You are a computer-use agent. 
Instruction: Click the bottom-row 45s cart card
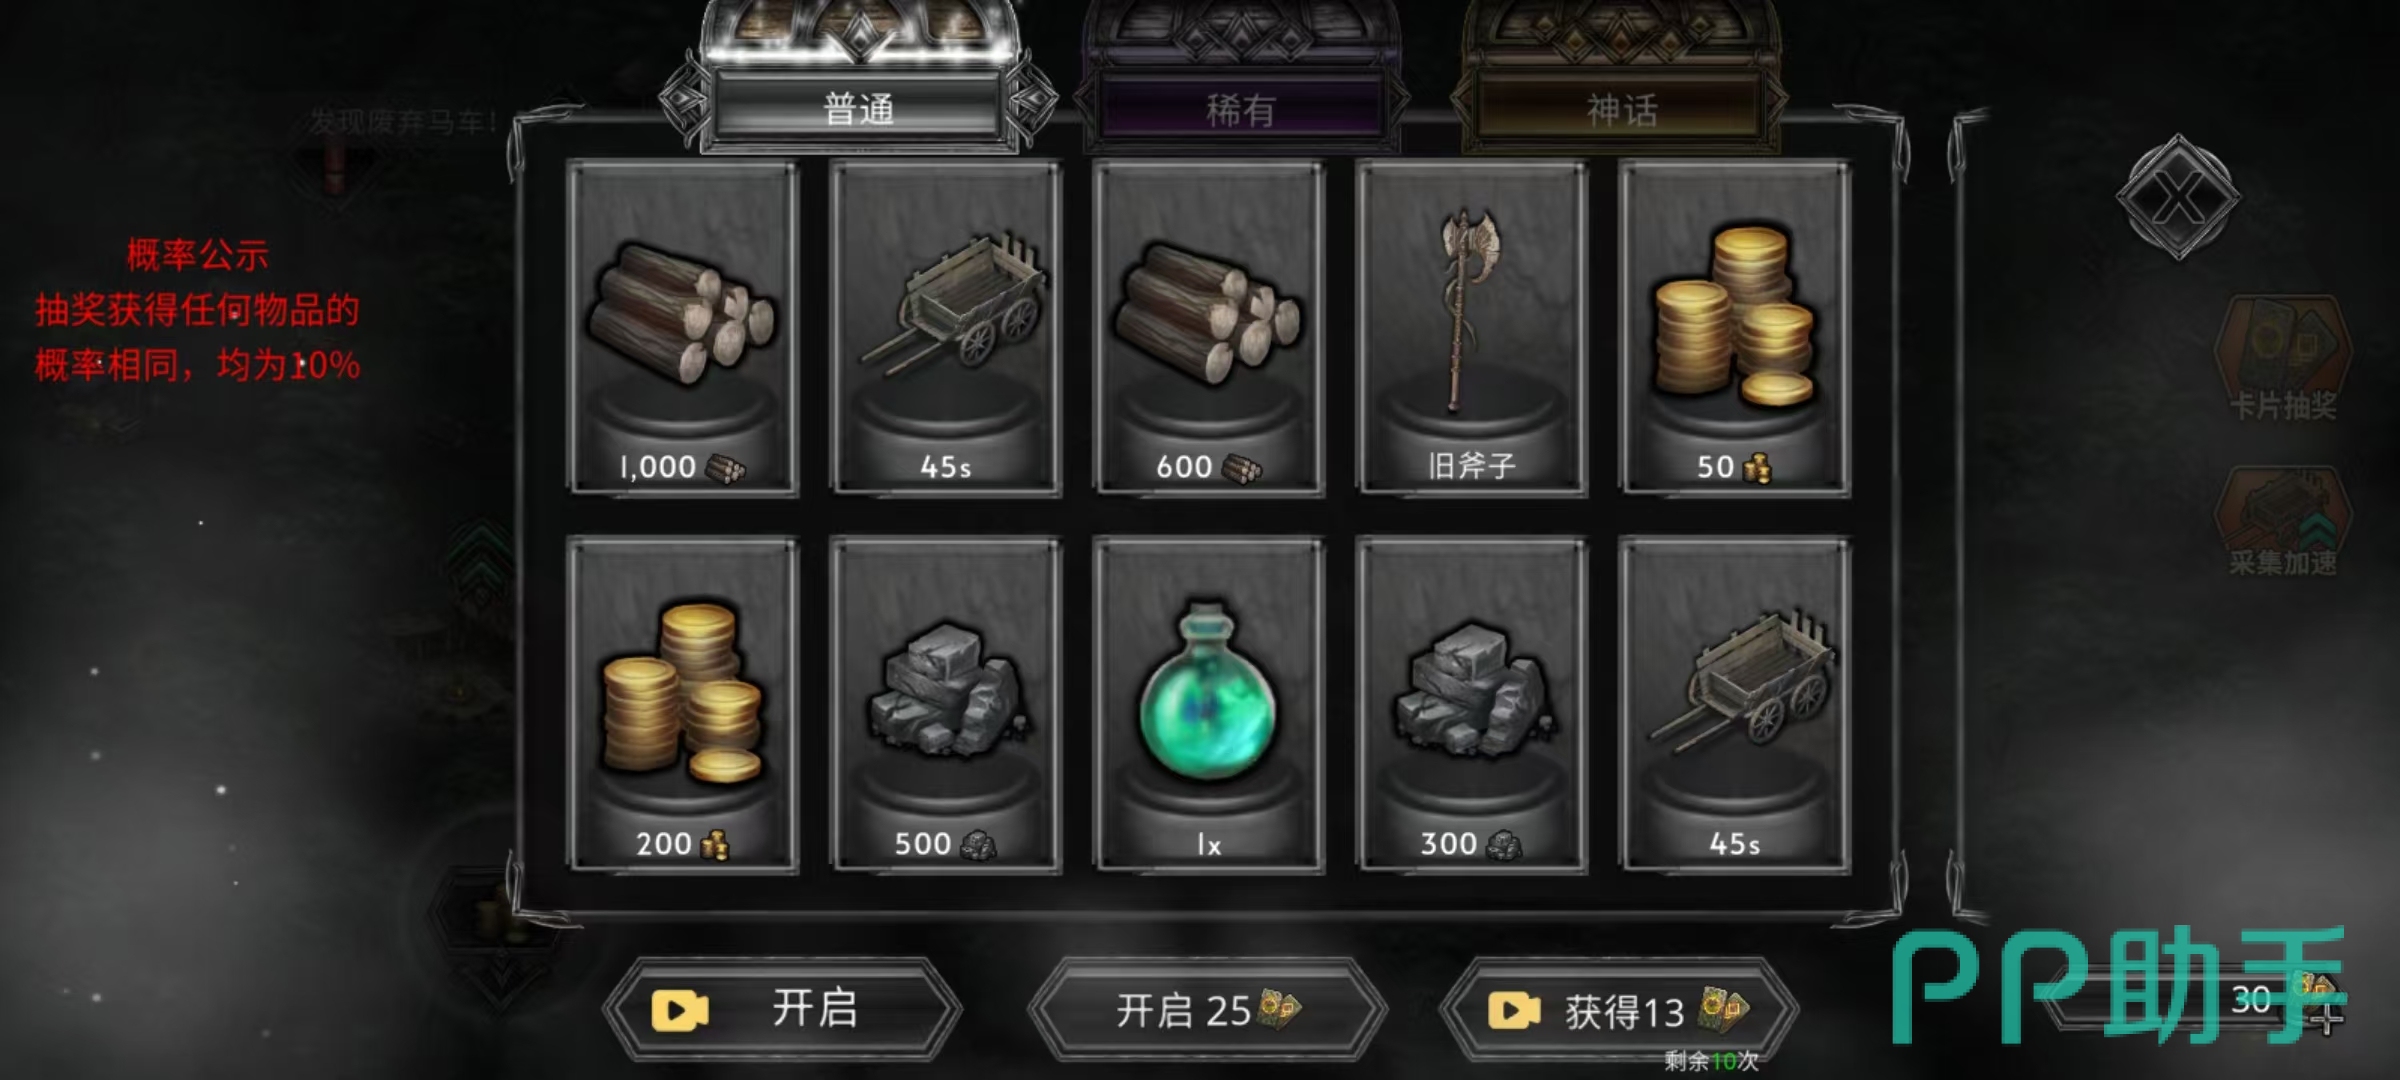[1735, 705]
